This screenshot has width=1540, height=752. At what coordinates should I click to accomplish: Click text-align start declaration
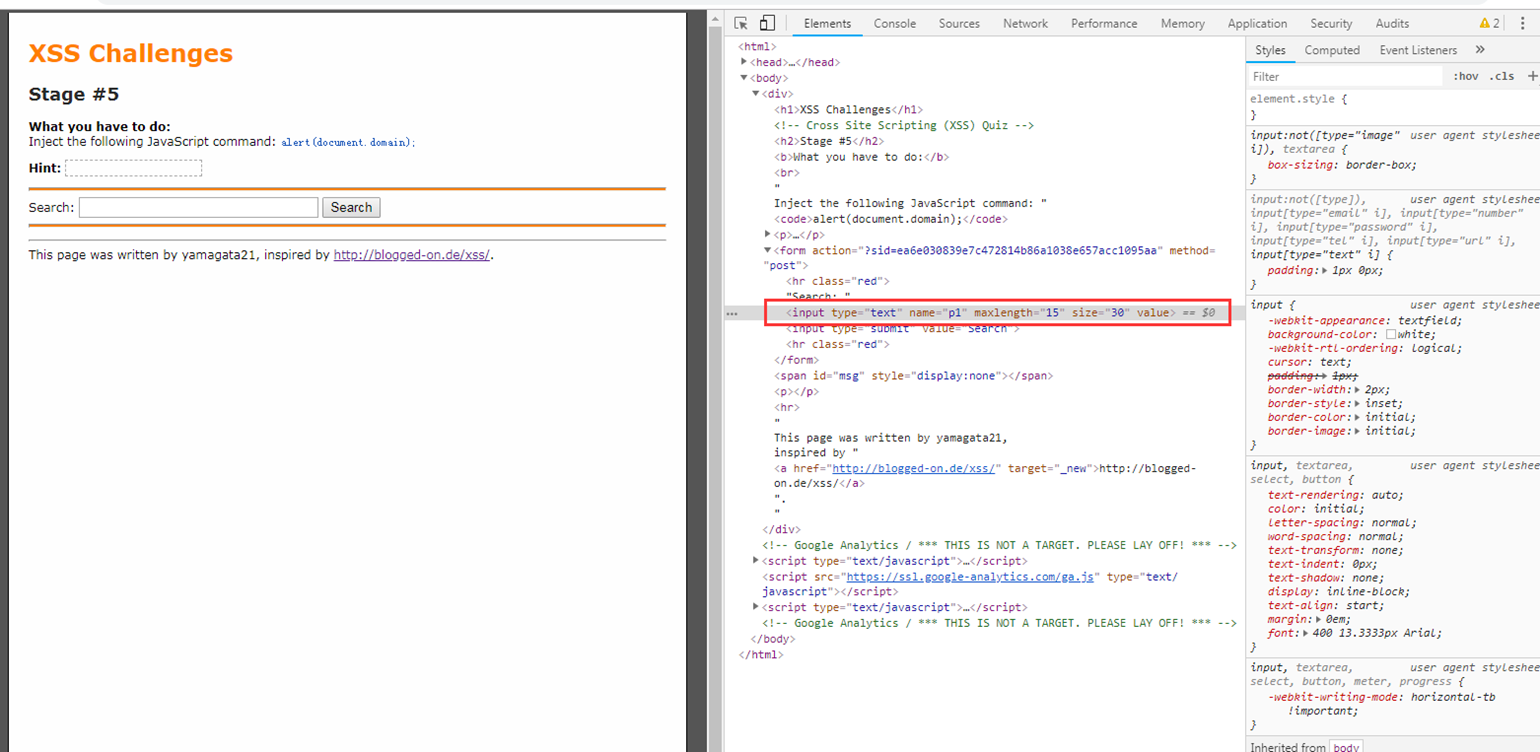coord(1326,605)
